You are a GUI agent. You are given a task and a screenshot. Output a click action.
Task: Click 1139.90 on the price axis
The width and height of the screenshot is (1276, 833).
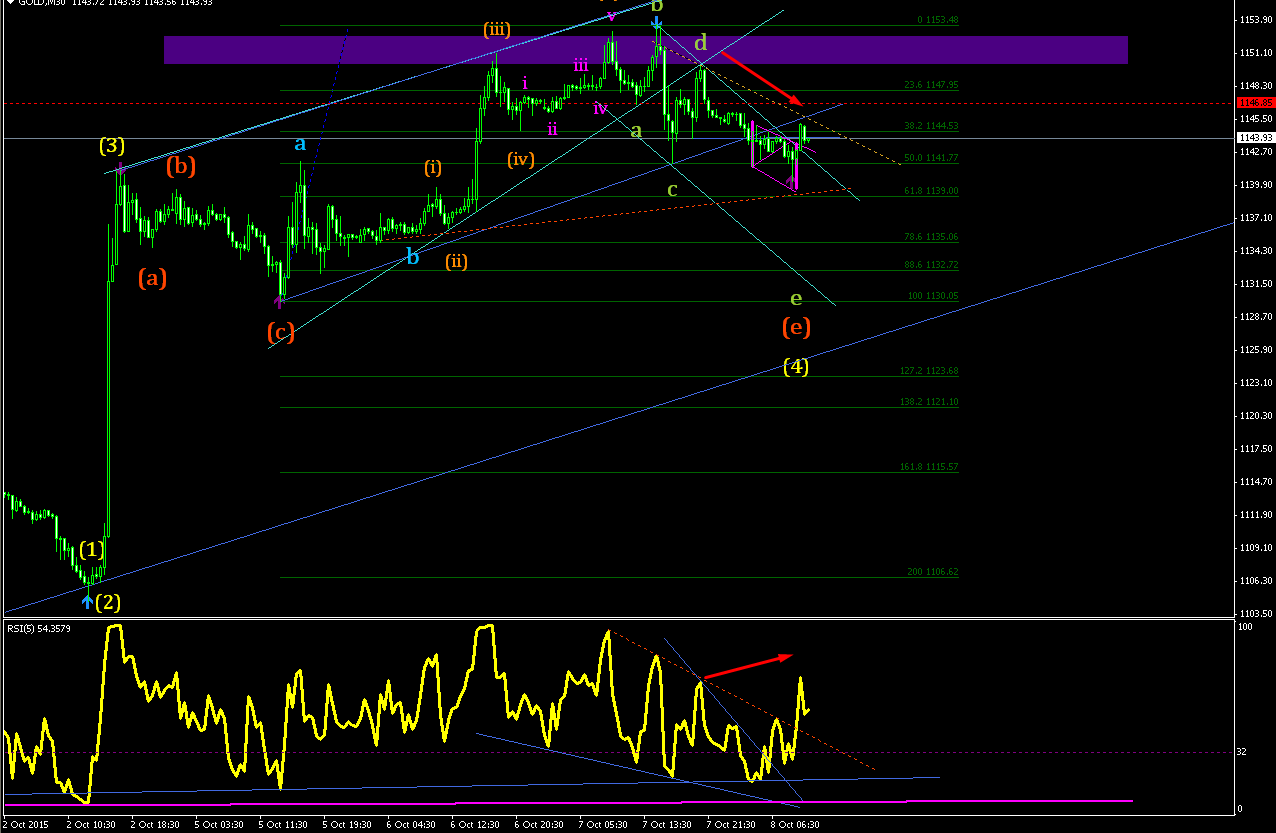point(1256,185)
